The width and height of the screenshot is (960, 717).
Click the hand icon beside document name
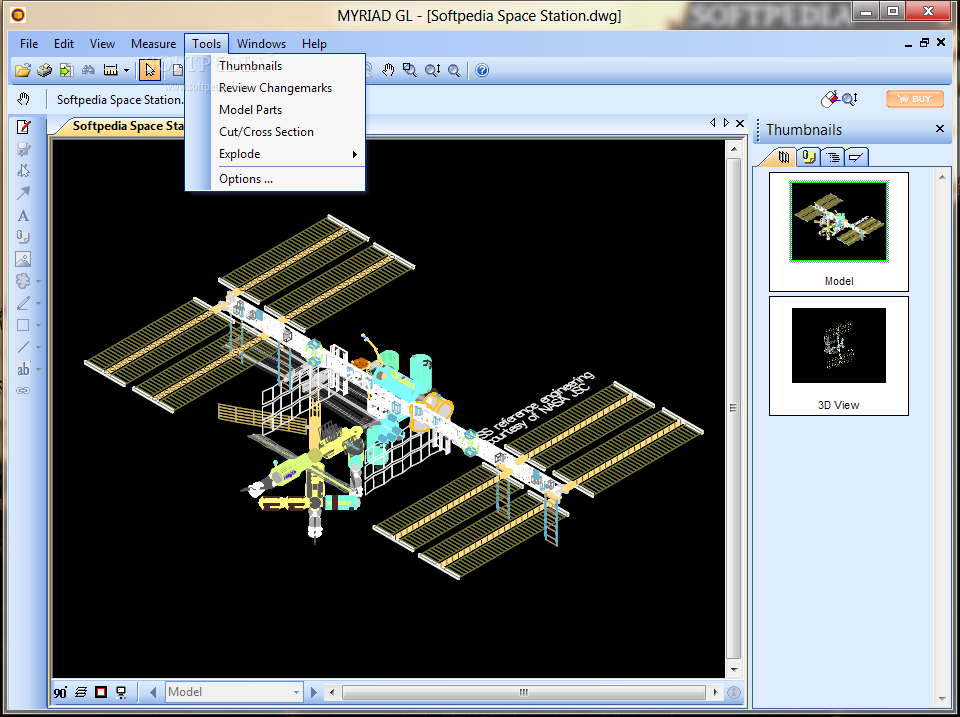tap(23, 99)
